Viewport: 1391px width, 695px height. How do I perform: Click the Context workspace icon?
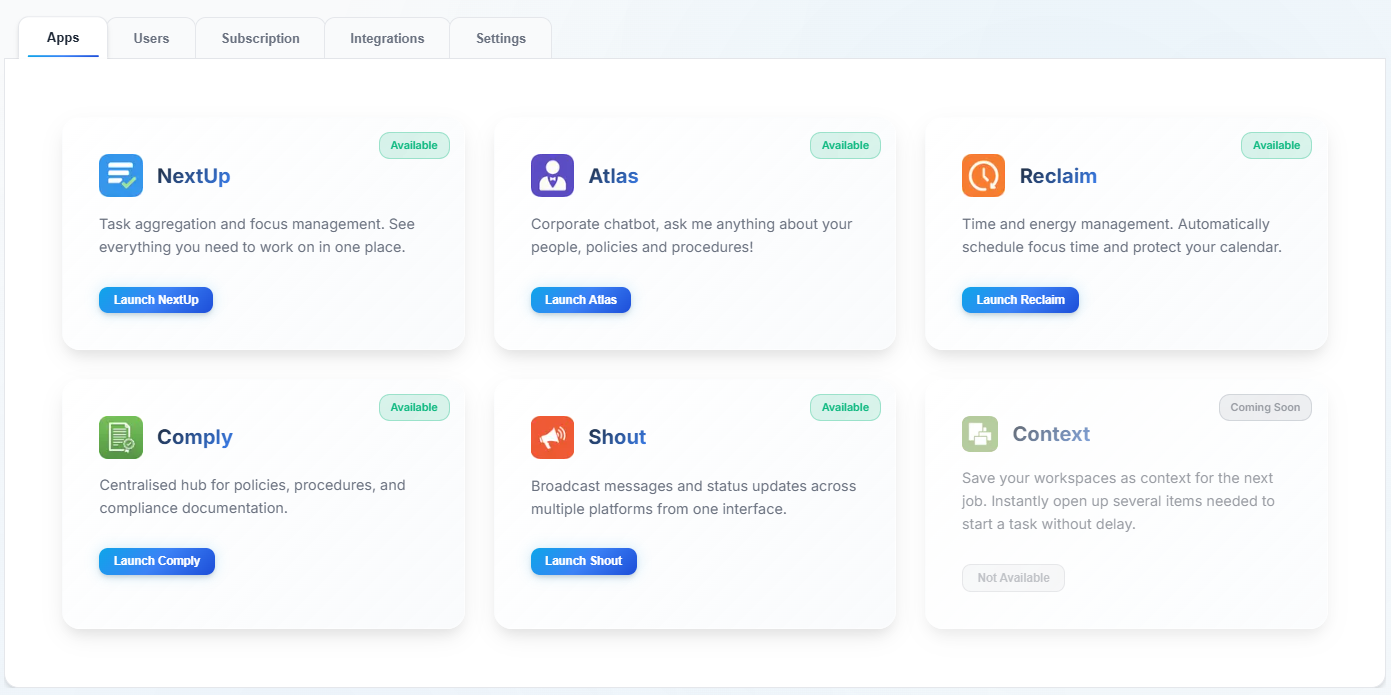[x=980, y=434]
